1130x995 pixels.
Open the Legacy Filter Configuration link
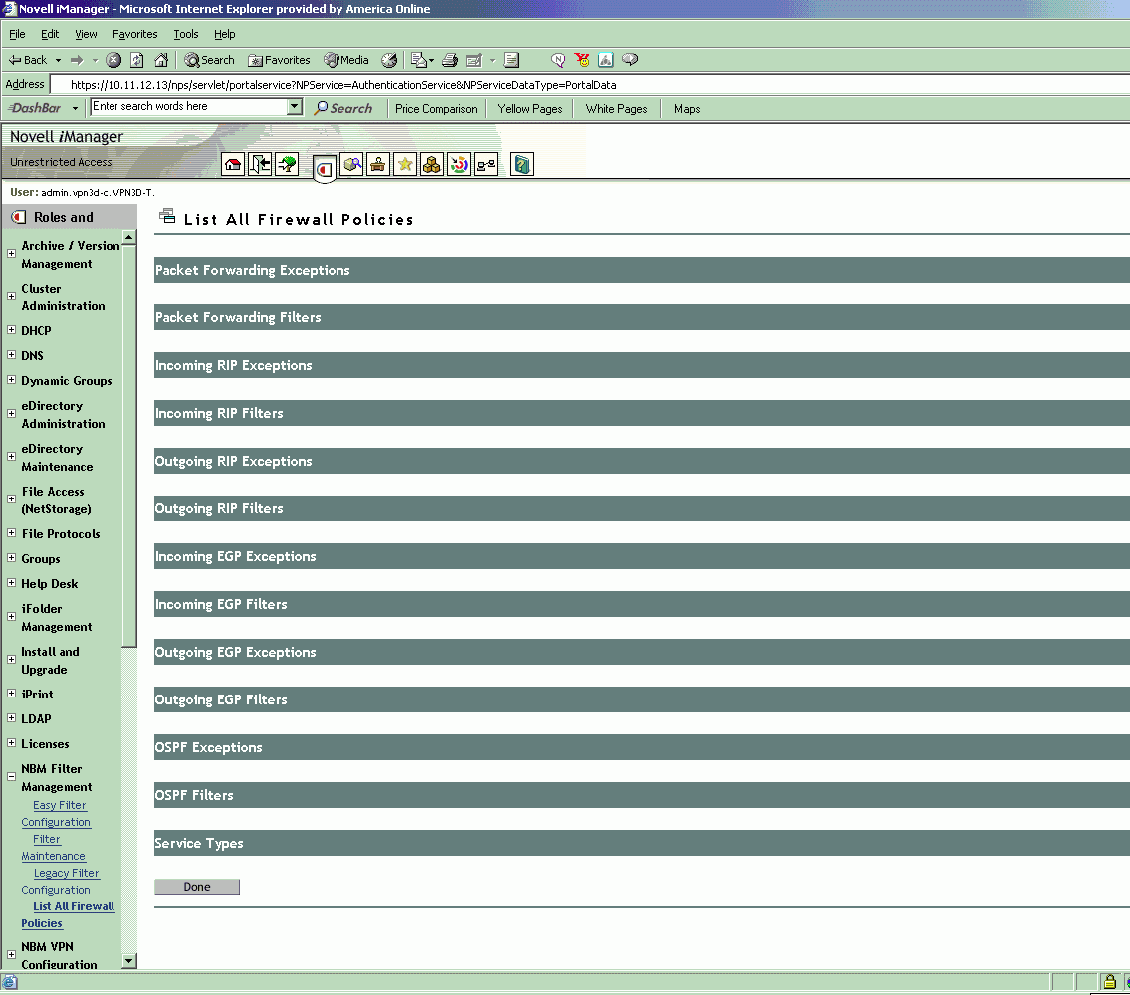tap(66, 873)
